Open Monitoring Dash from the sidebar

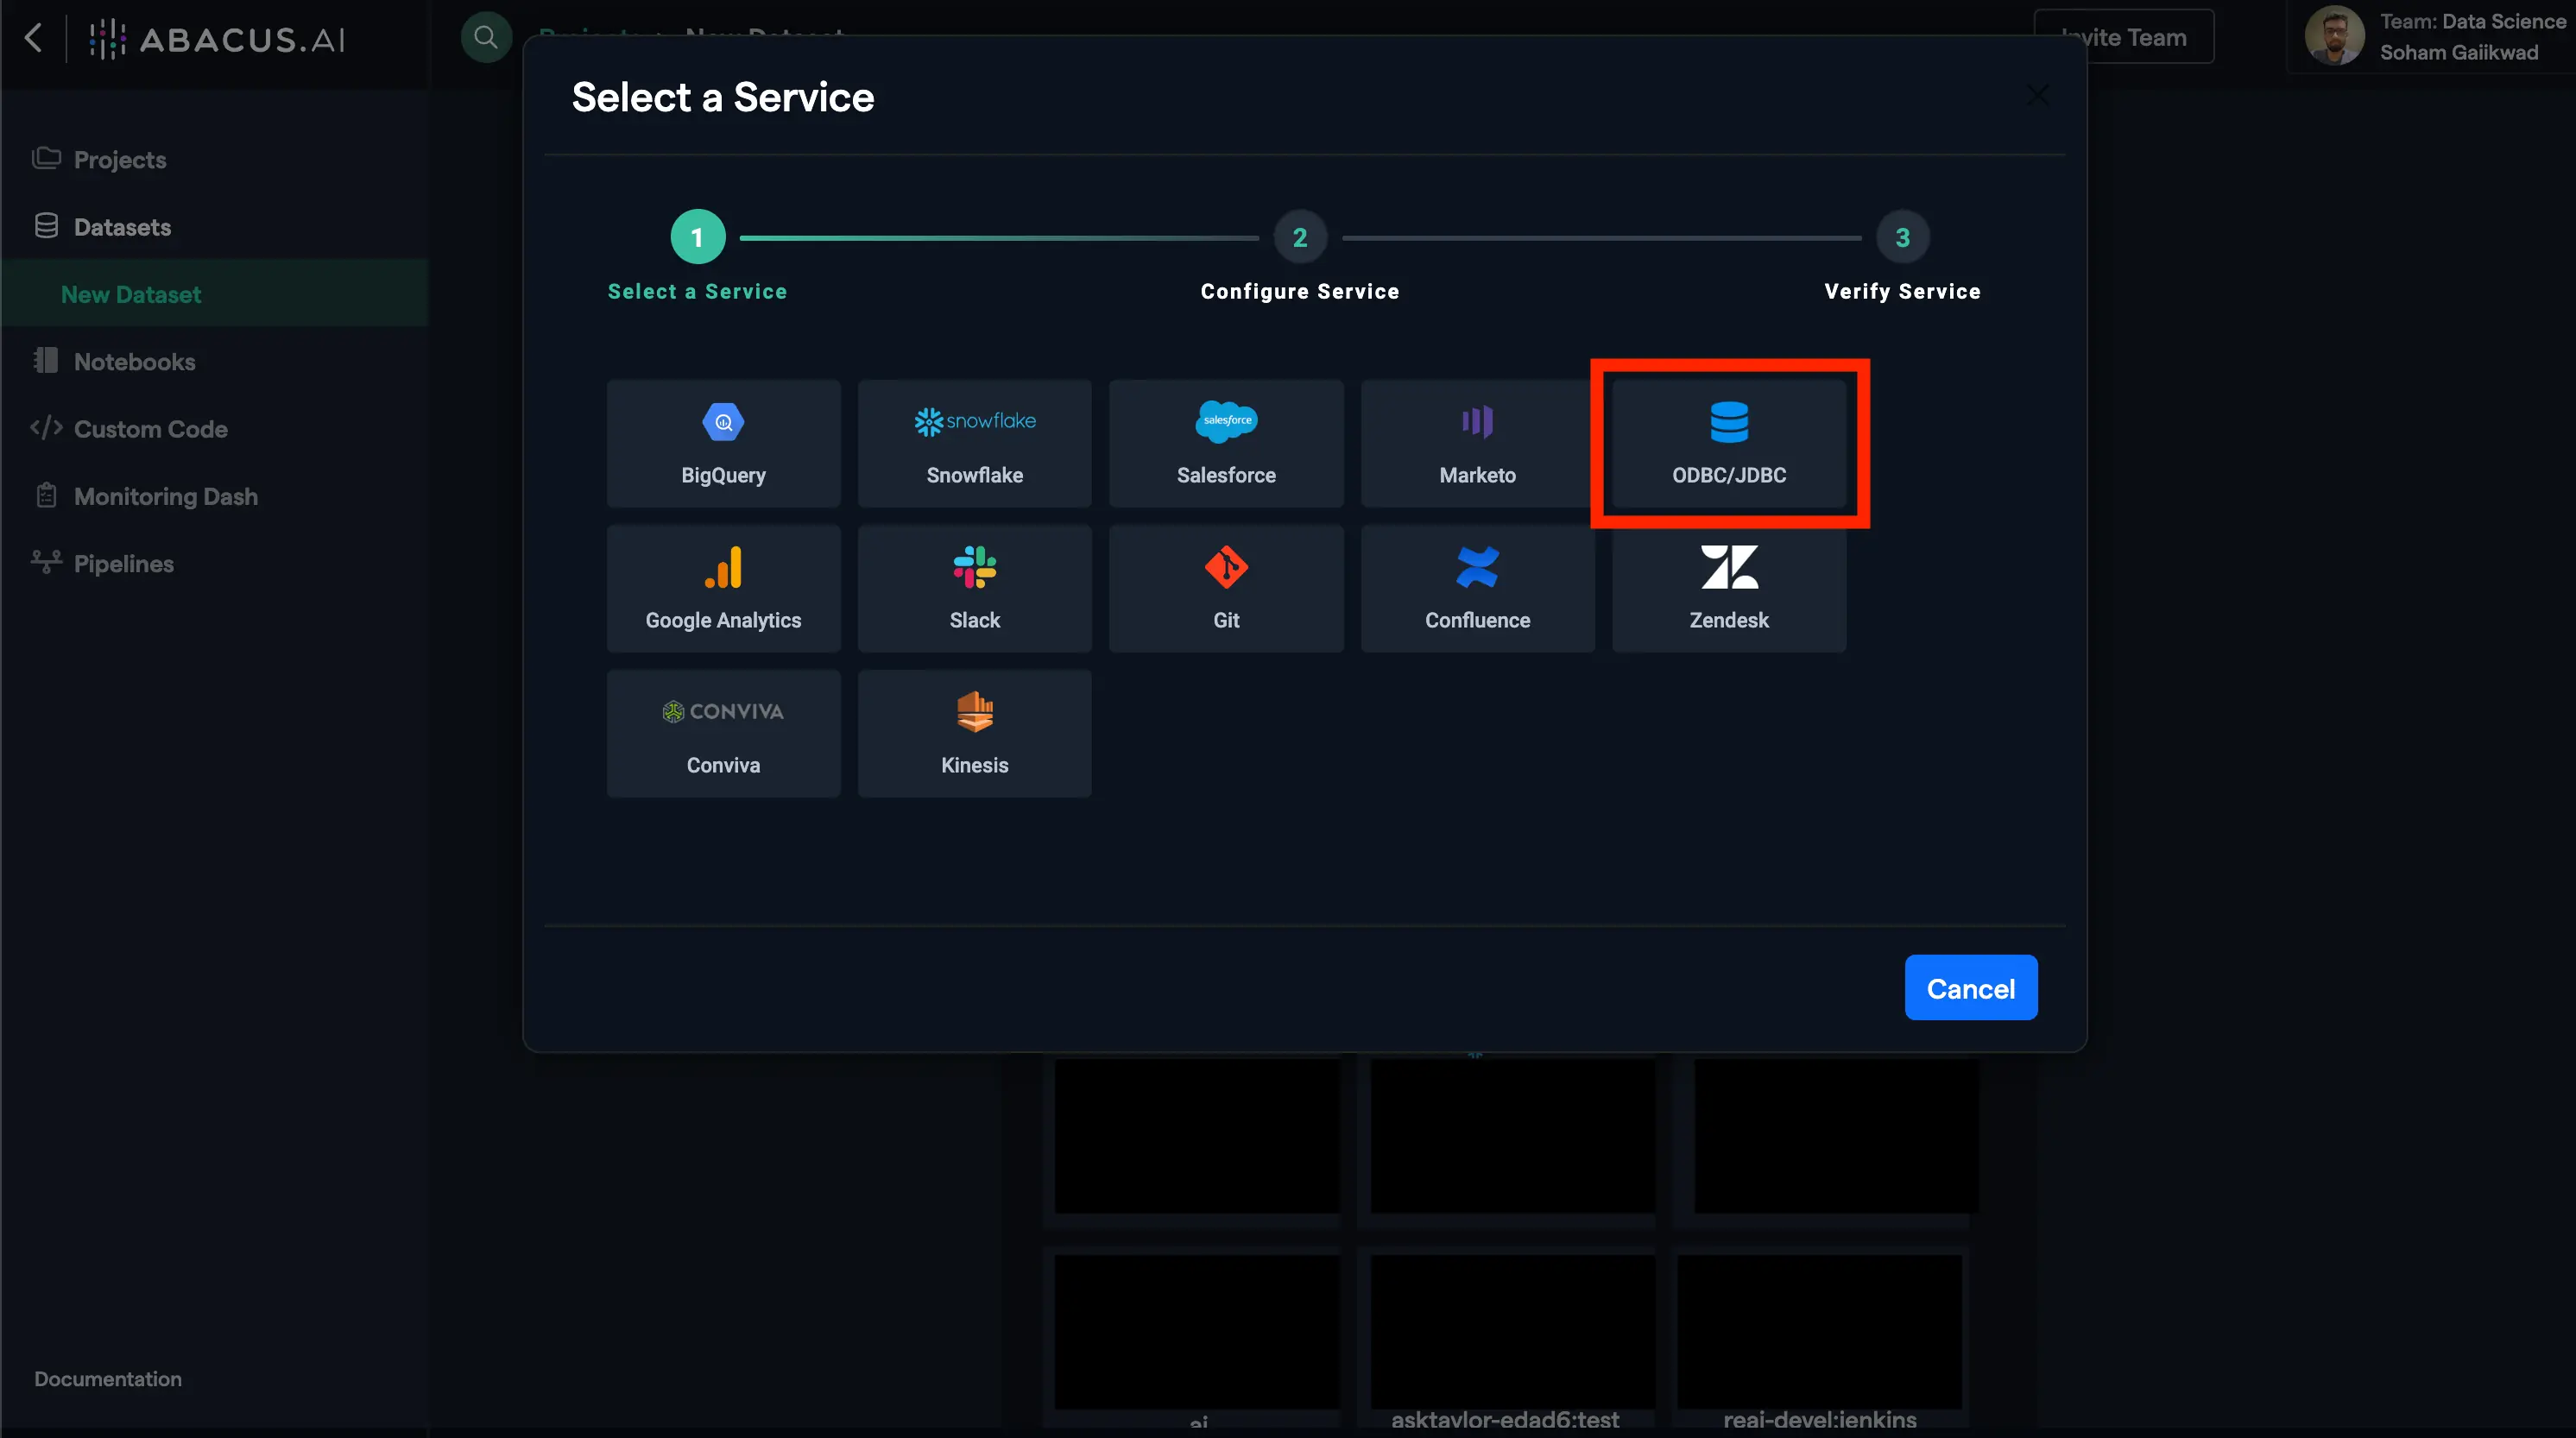pos(166,496)
